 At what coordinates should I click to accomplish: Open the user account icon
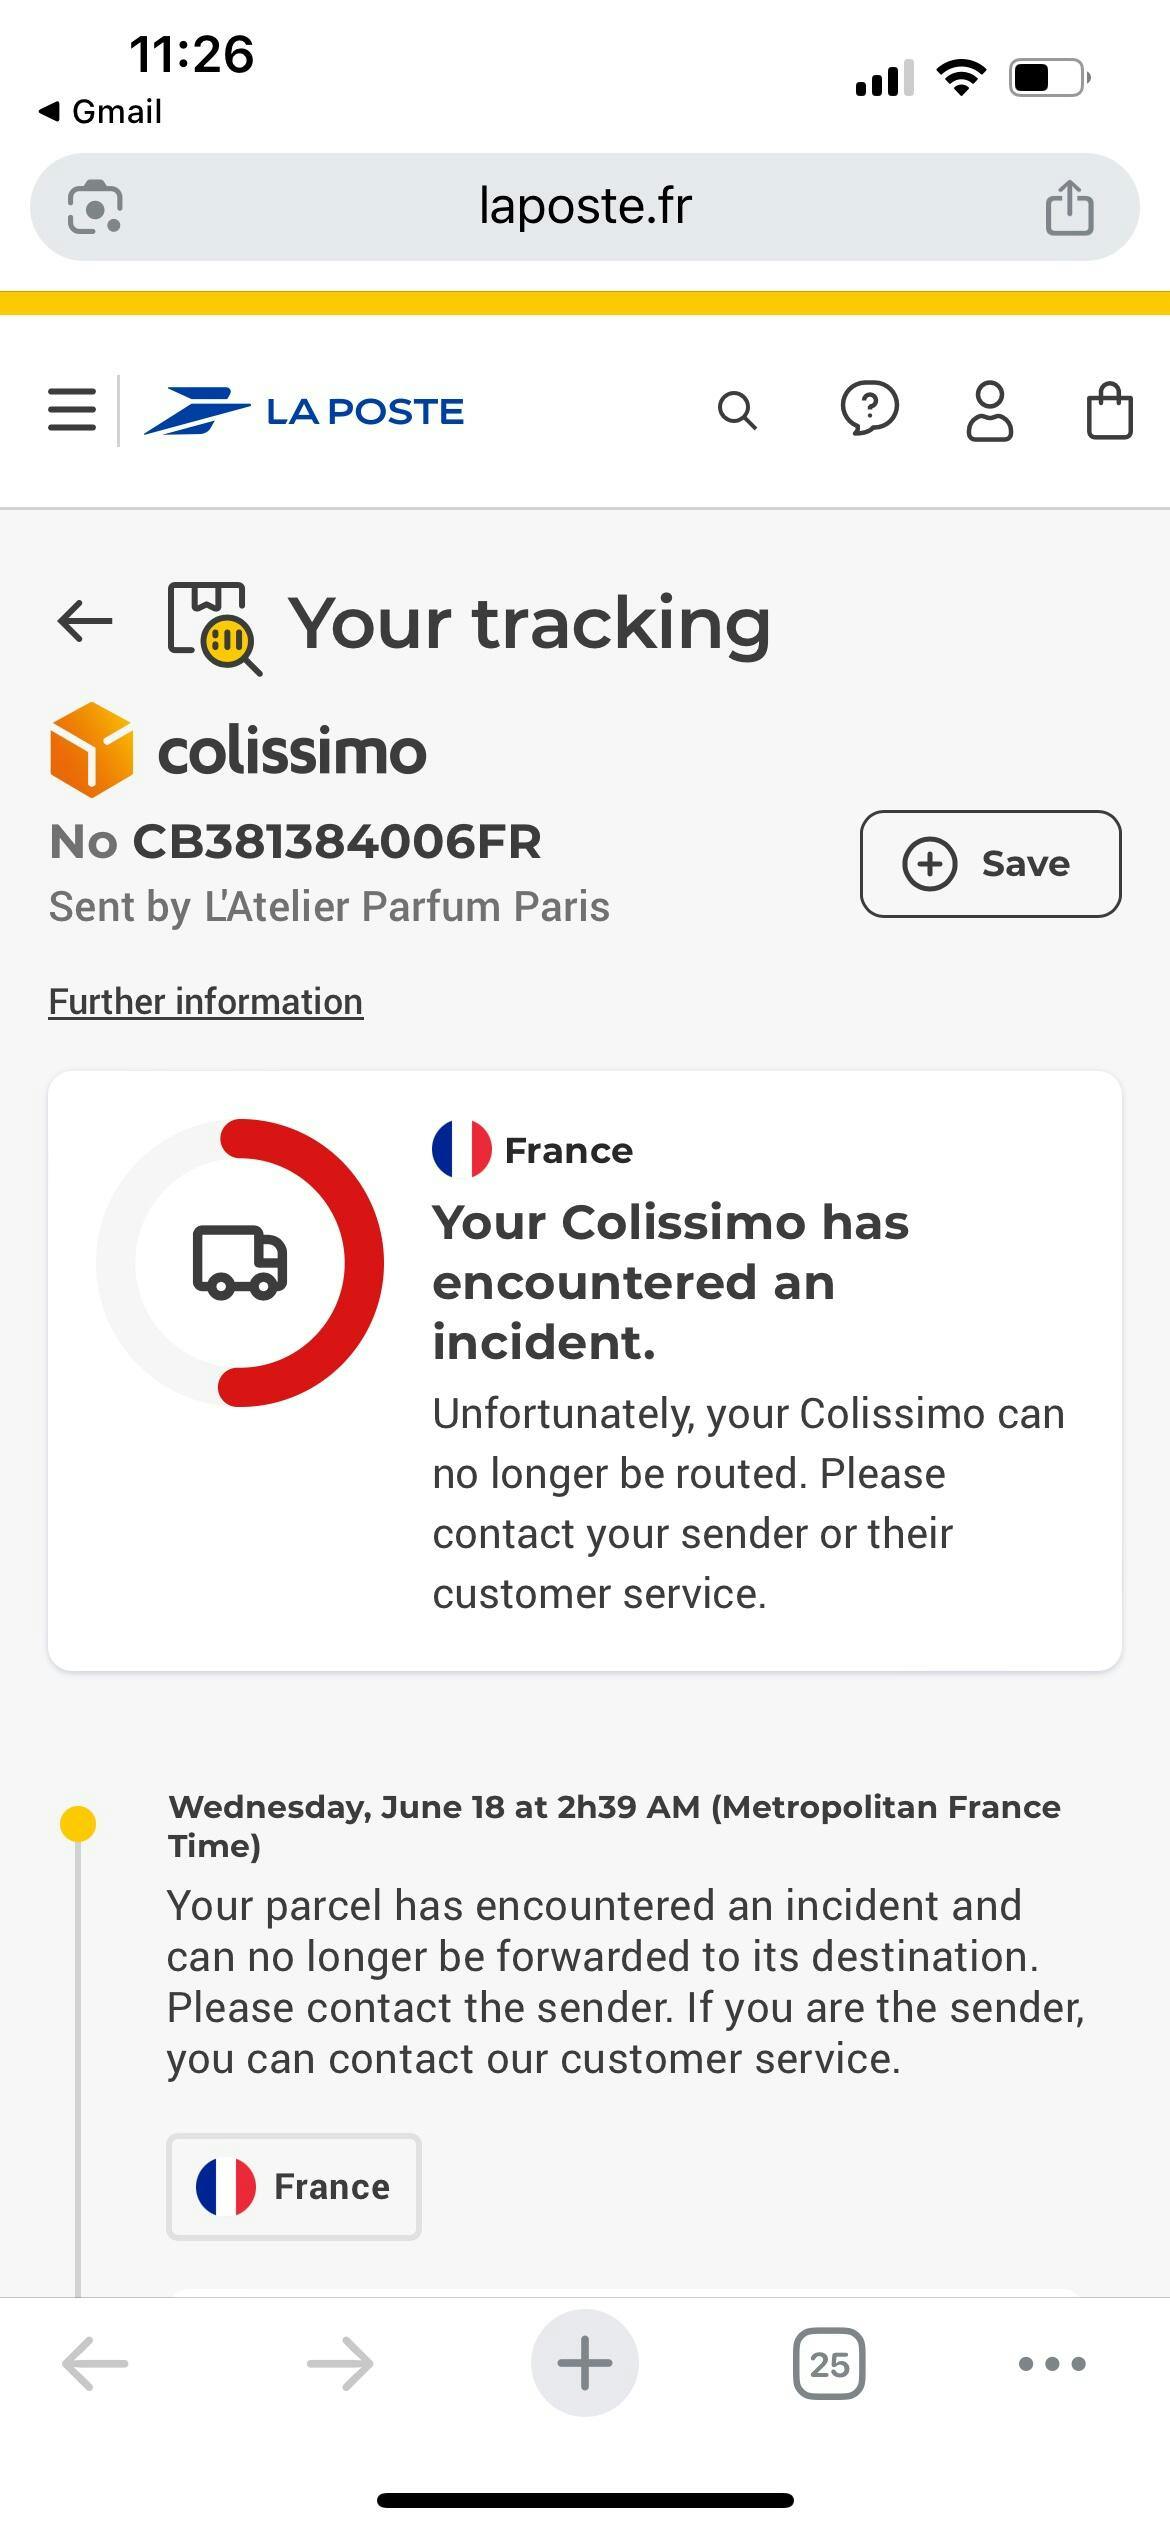[x=990, y=411]
